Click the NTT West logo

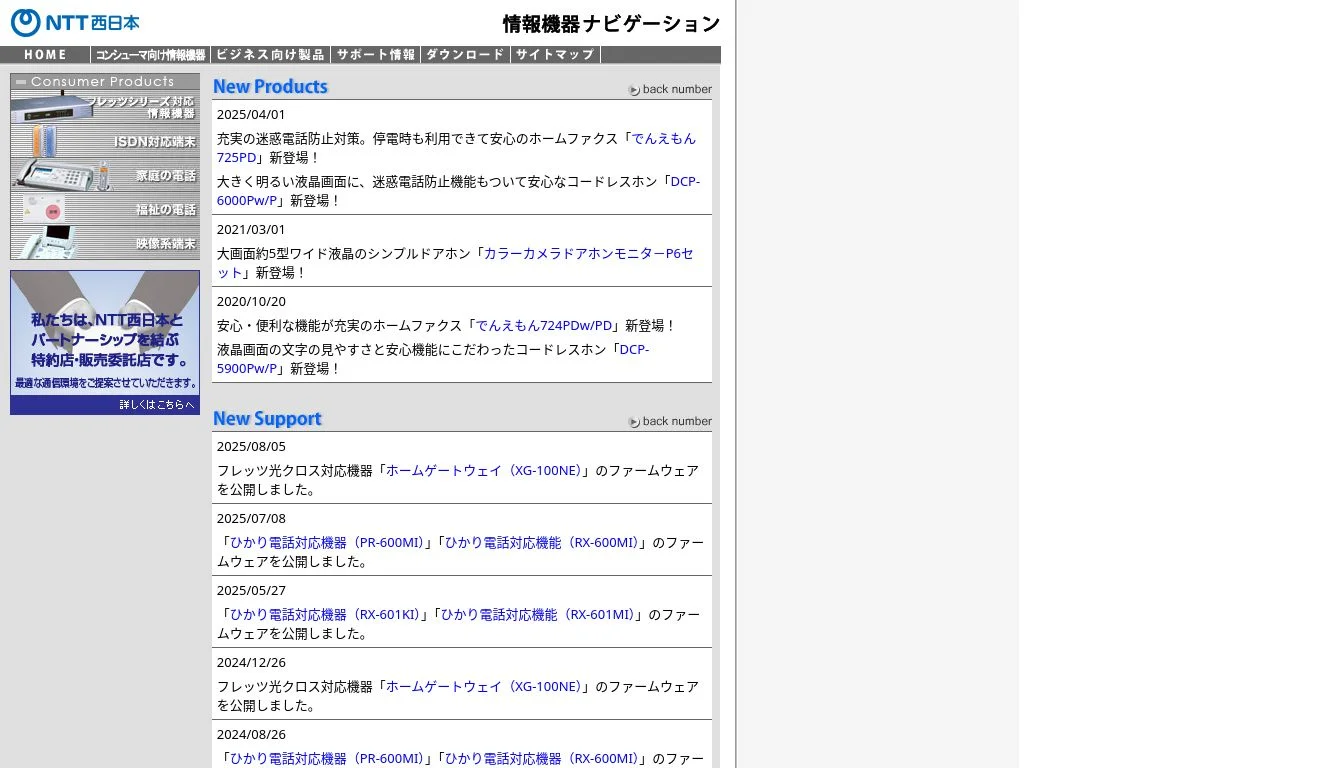[75, 22]
